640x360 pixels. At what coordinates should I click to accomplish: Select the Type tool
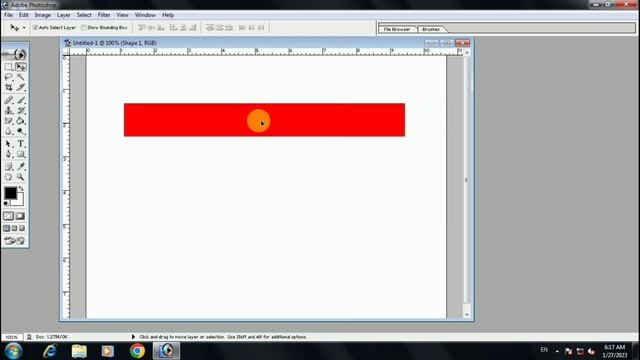click(x=21, y=144)
